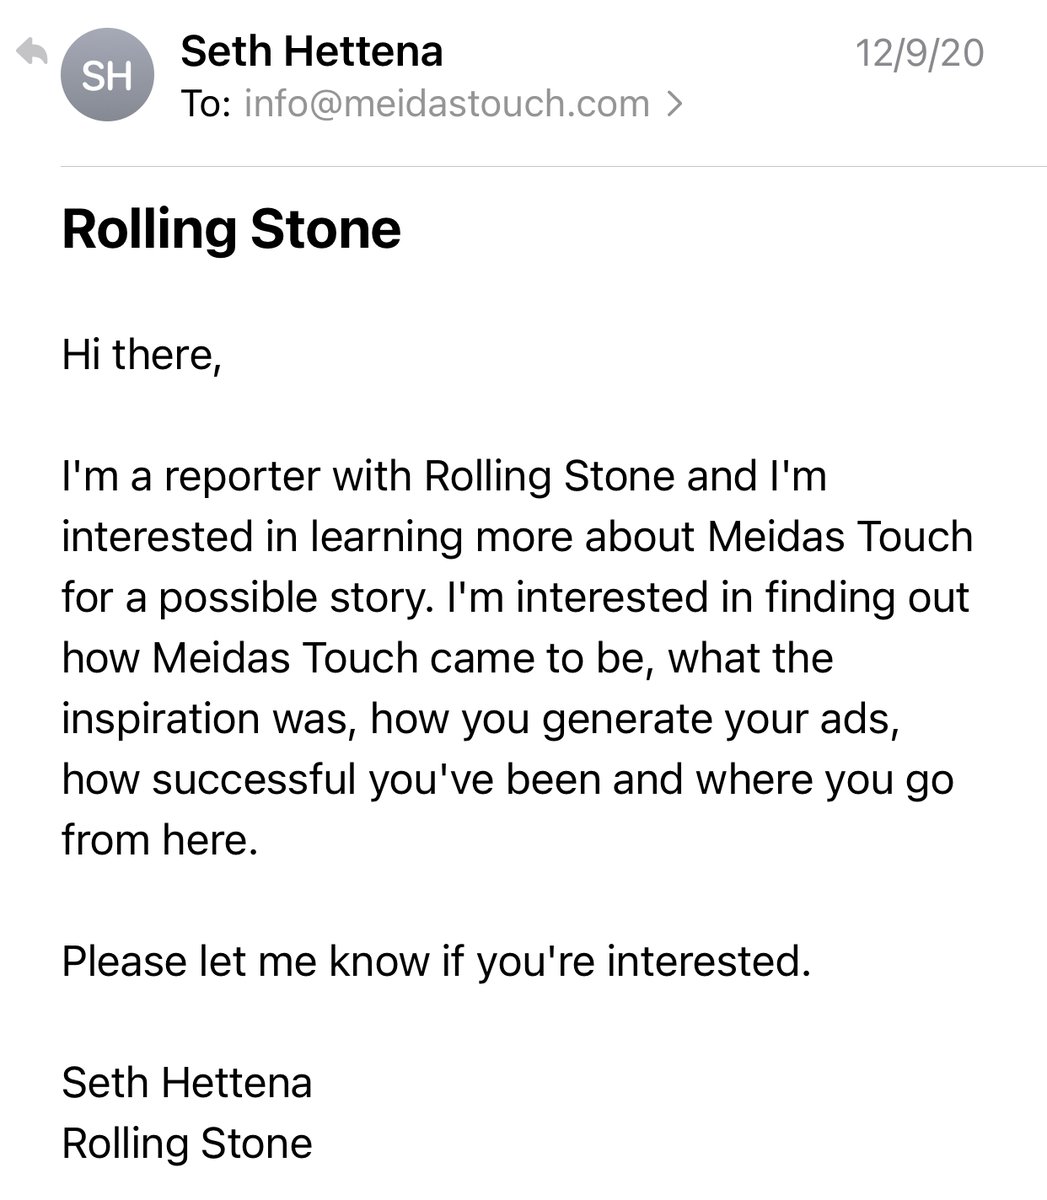Click the Rolling Stone signature line below the name
The image size is (1047, 1200).
[x=187, y=1144]
